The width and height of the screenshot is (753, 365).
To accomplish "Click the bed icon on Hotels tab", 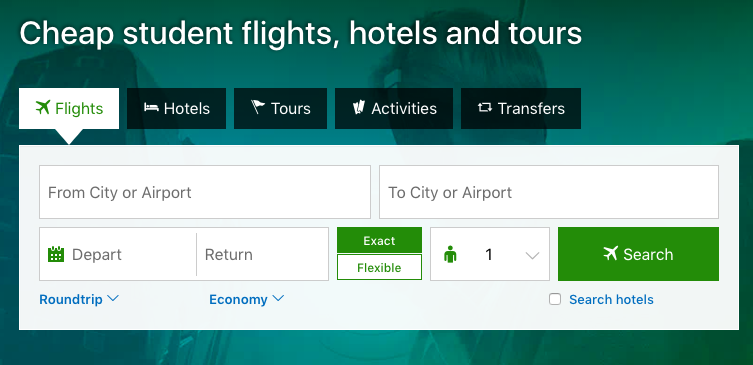I will click(151, 108).
